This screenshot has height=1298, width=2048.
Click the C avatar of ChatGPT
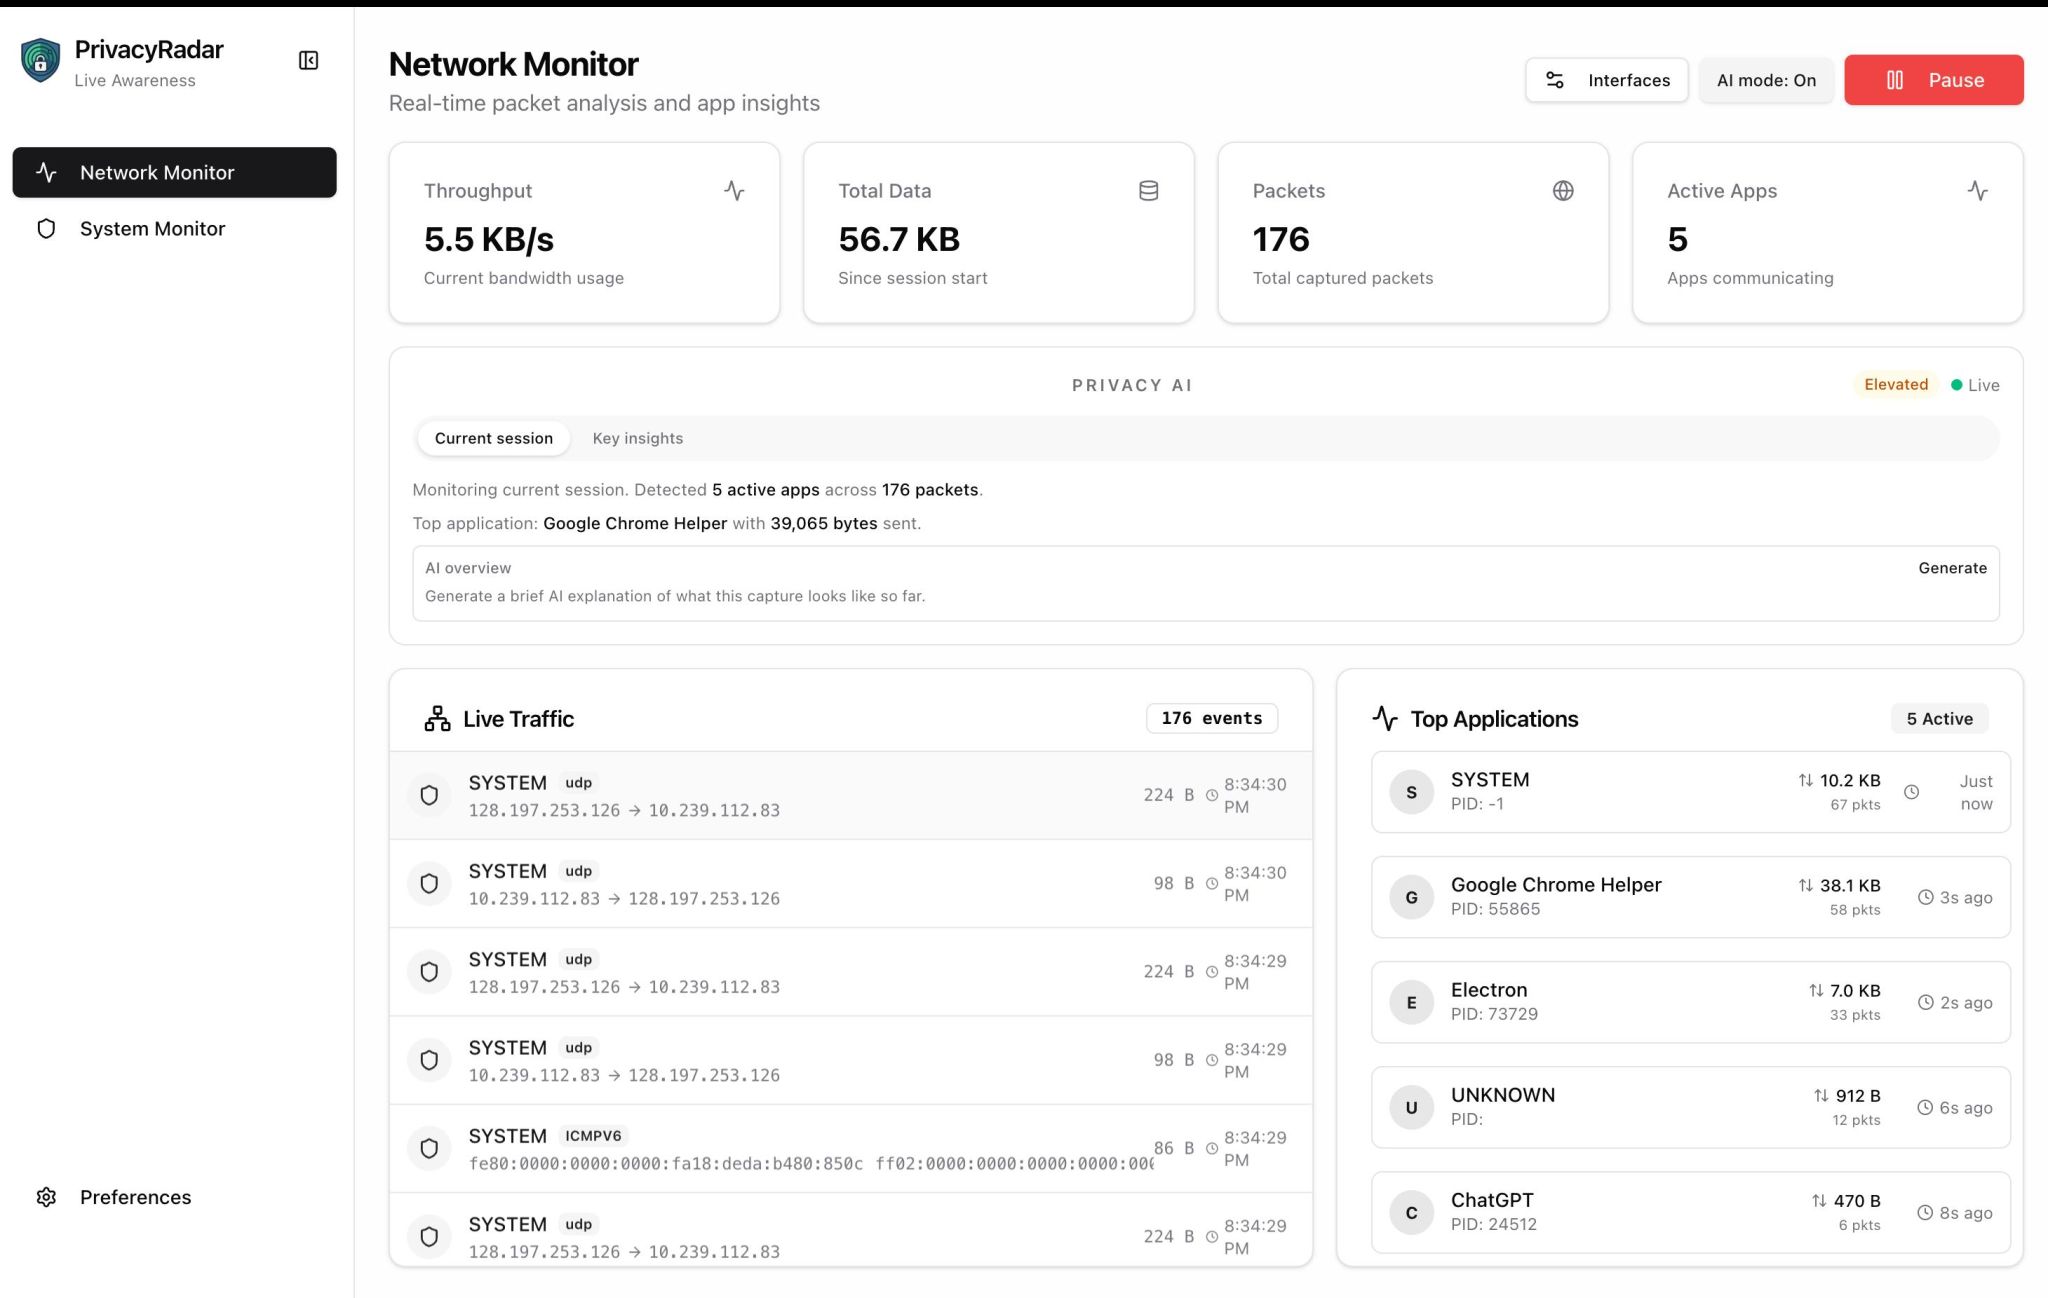[1411, 1212]
